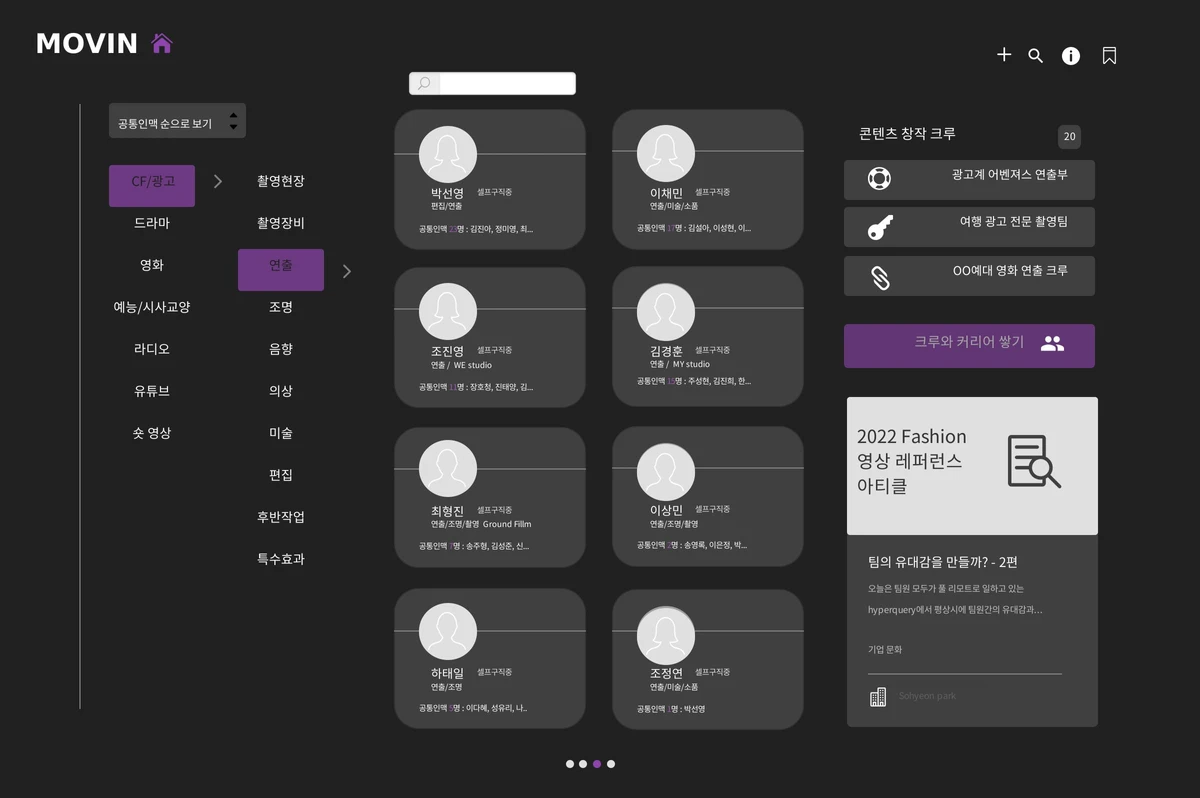The width and height of the screenshot is (1200, 798).
Task: Click the 기업 문화 tag
Action: [x=885, y=650]
